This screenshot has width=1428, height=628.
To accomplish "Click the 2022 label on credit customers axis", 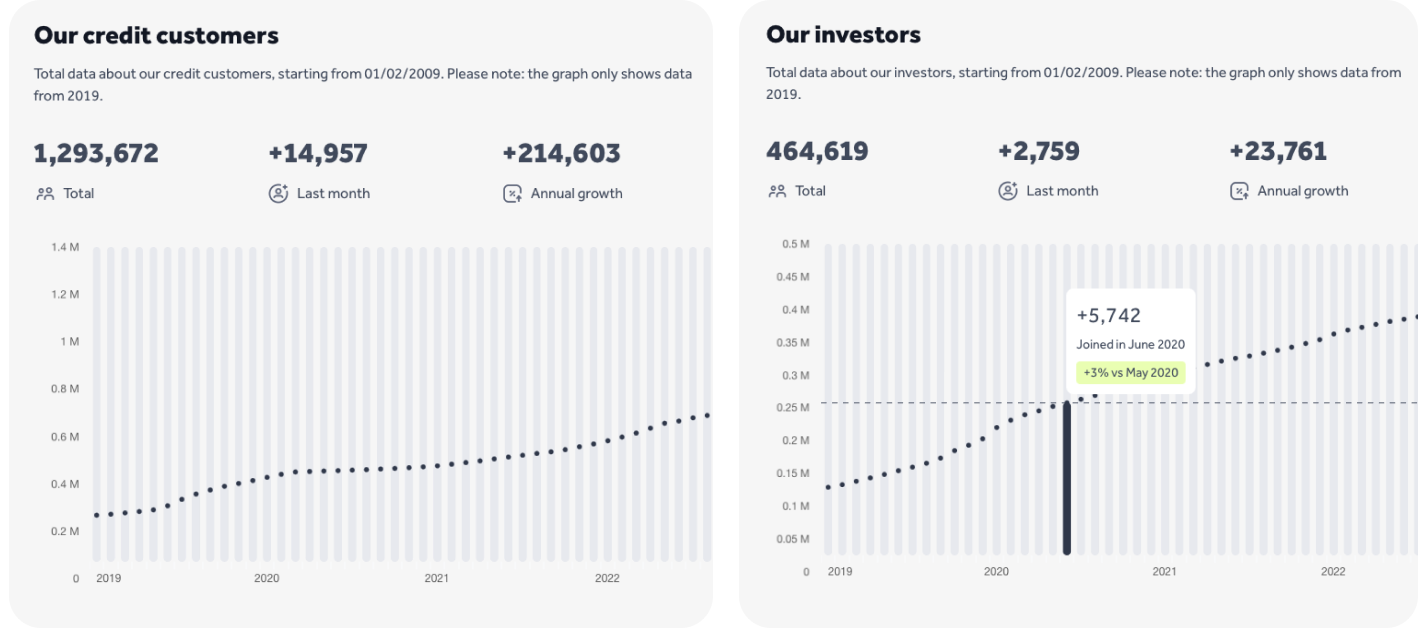I will [x=607, y=579].
